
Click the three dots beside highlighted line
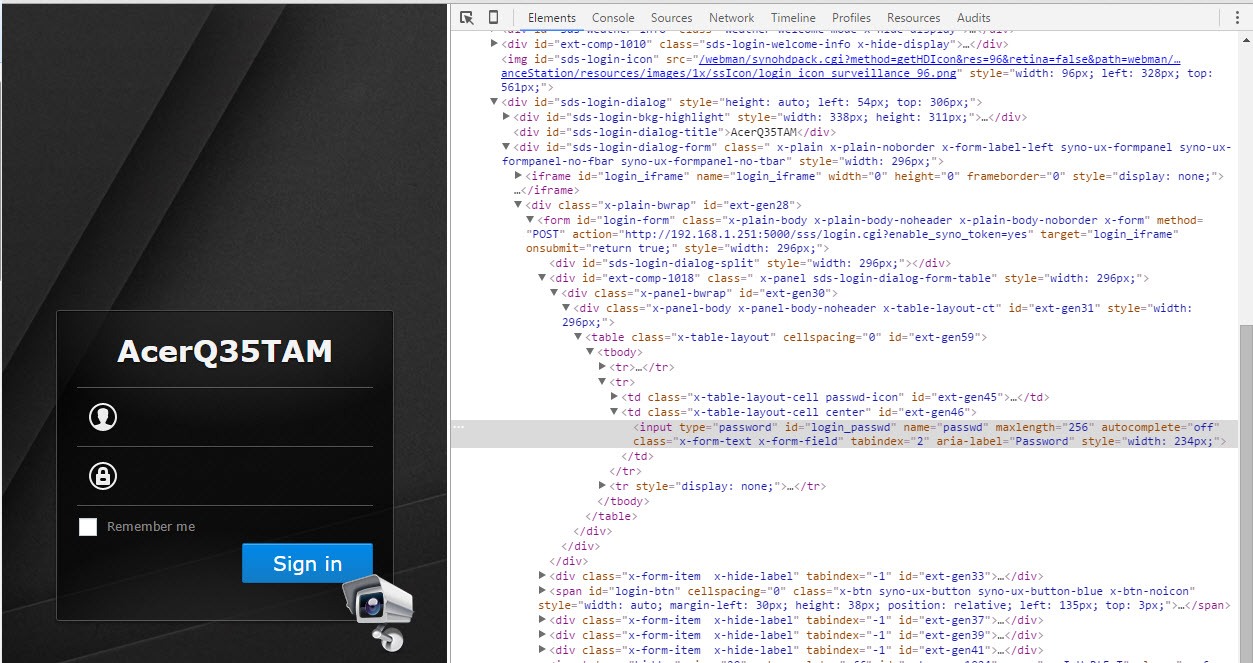coord(458,427)
